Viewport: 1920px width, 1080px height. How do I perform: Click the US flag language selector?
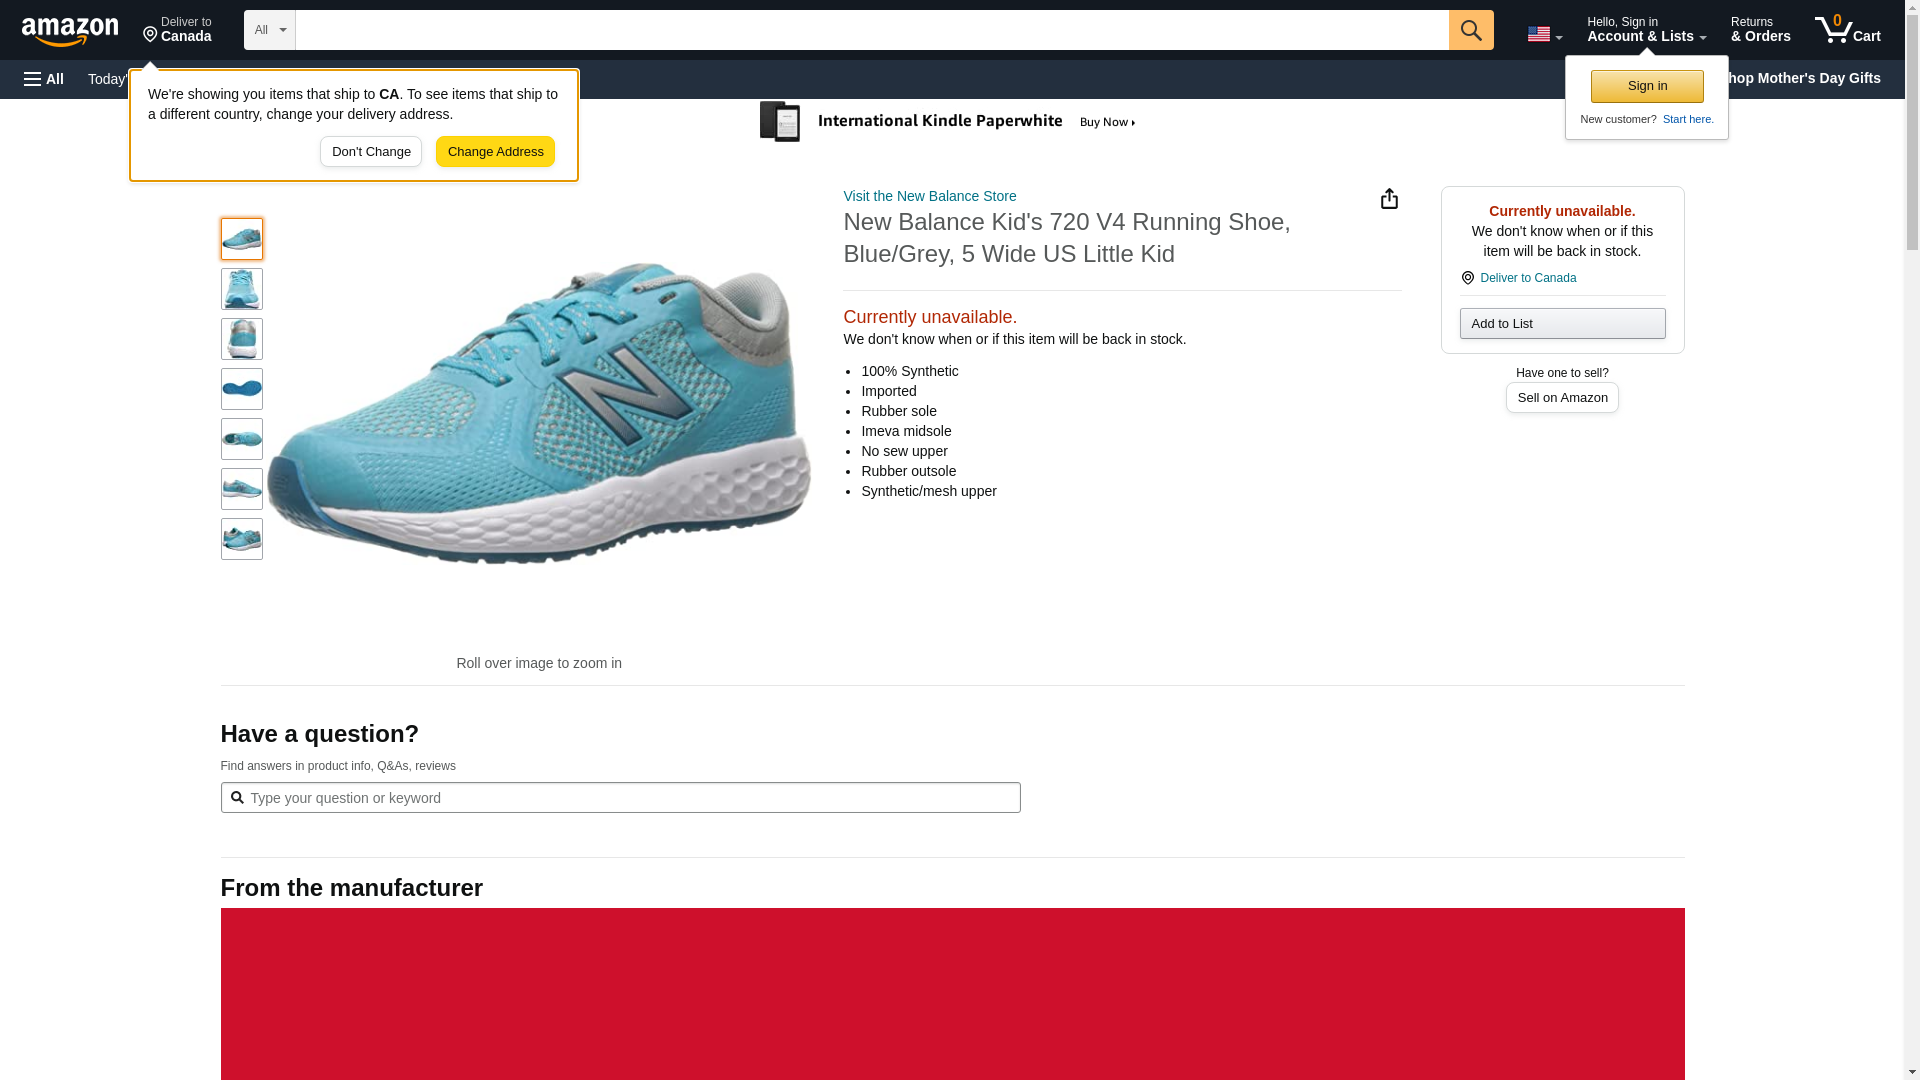(1543, 34)
